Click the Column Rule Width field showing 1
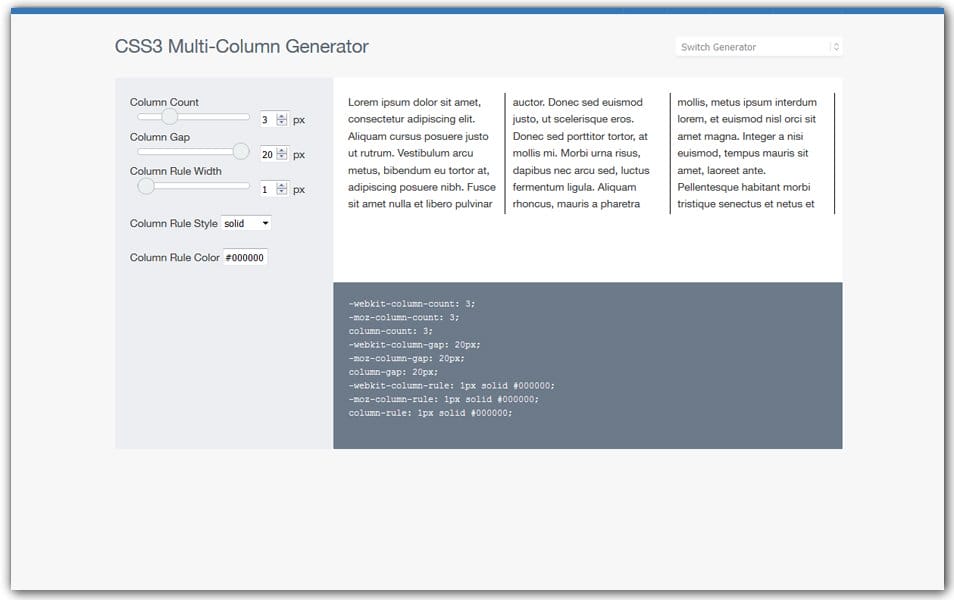This screenshot has width=954, height=600. (x=262, y=188)
